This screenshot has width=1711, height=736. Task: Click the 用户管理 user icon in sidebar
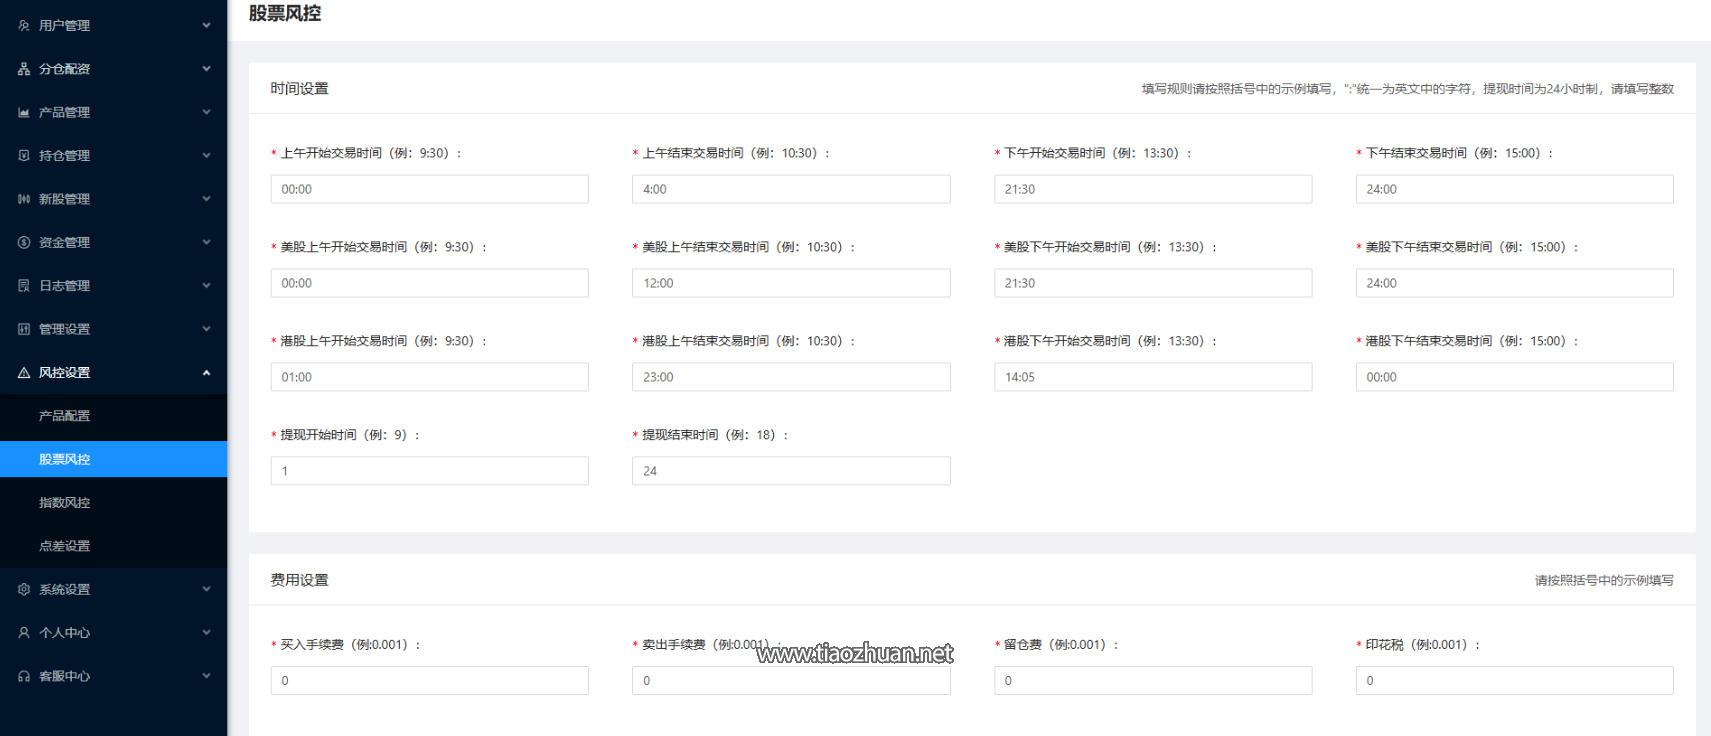click(24, 25)
